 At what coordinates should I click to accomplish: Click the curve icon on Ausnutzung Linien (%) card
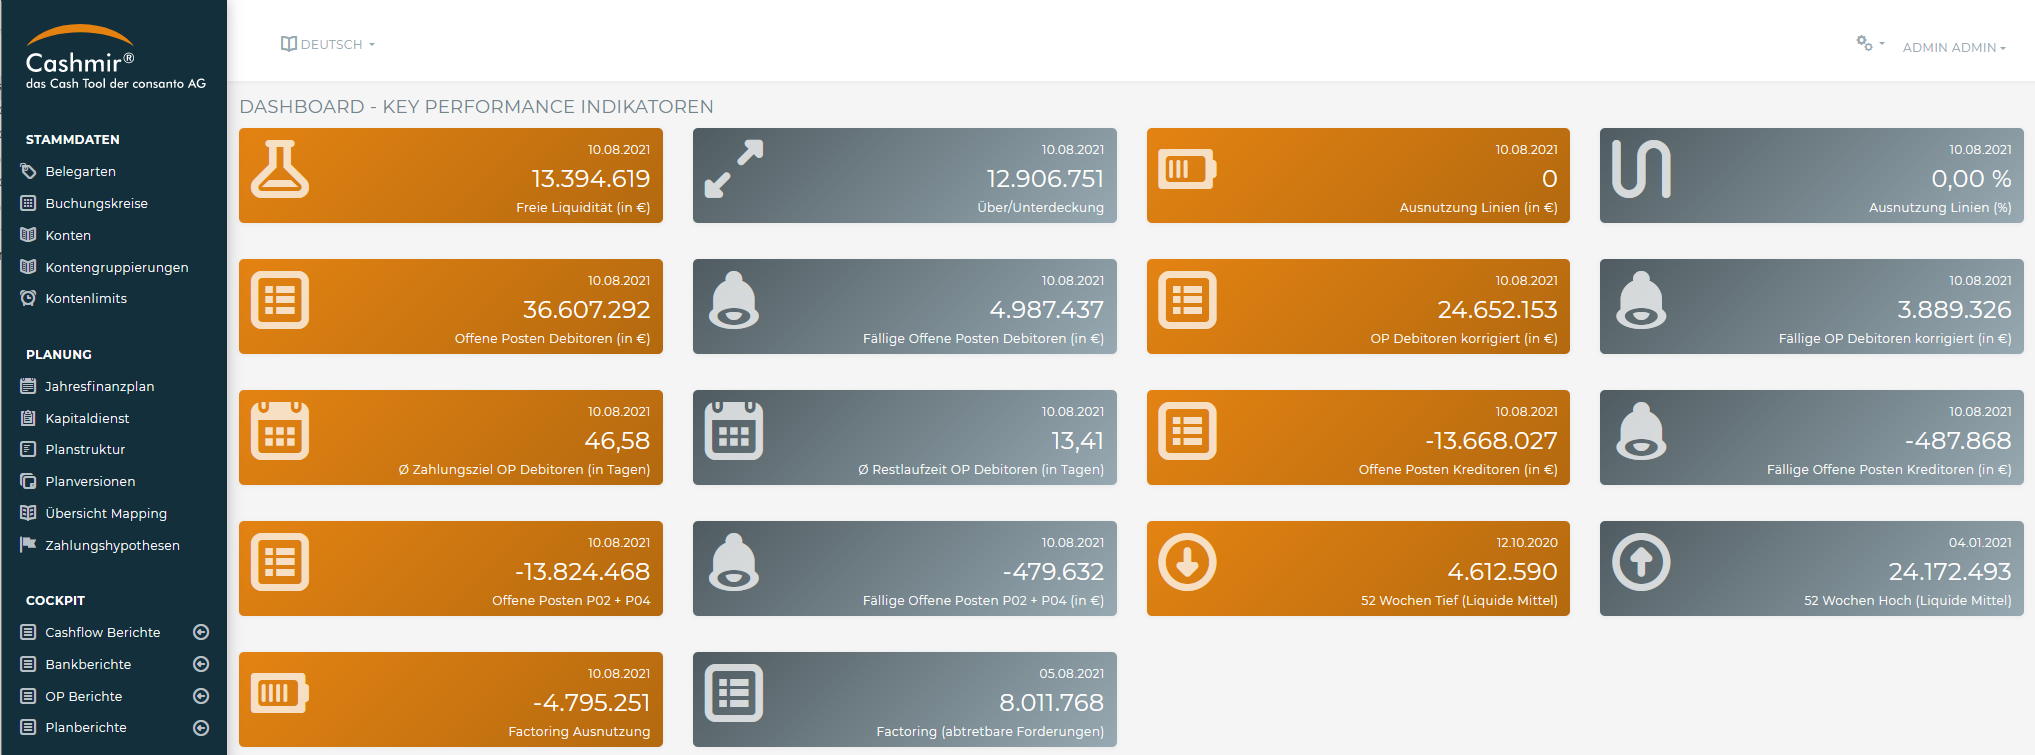point(1641,169)
